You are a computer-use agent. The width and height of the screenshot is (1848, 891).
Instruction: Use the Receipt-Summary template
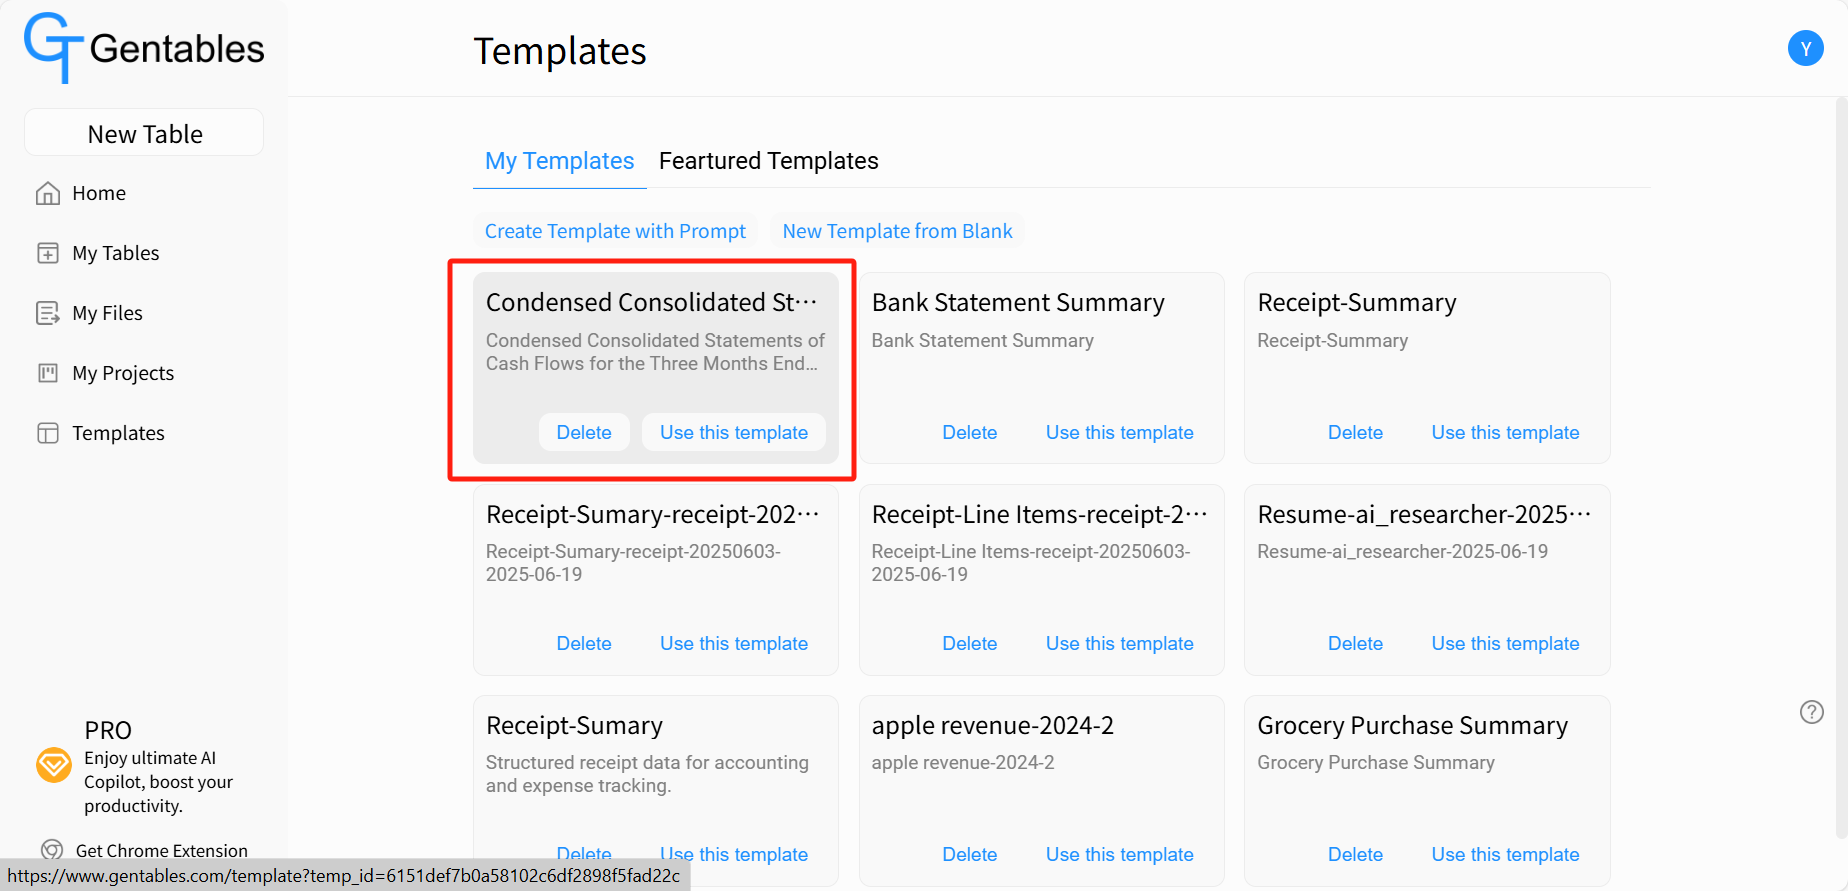point(1505,432)
